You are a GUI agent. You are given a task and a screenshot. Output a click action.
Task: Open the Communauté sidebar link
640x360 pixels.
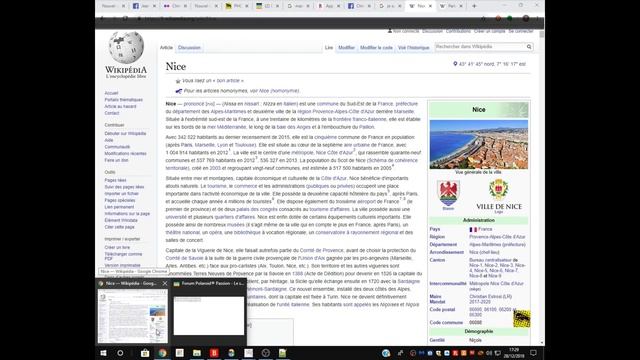[117, 147]
